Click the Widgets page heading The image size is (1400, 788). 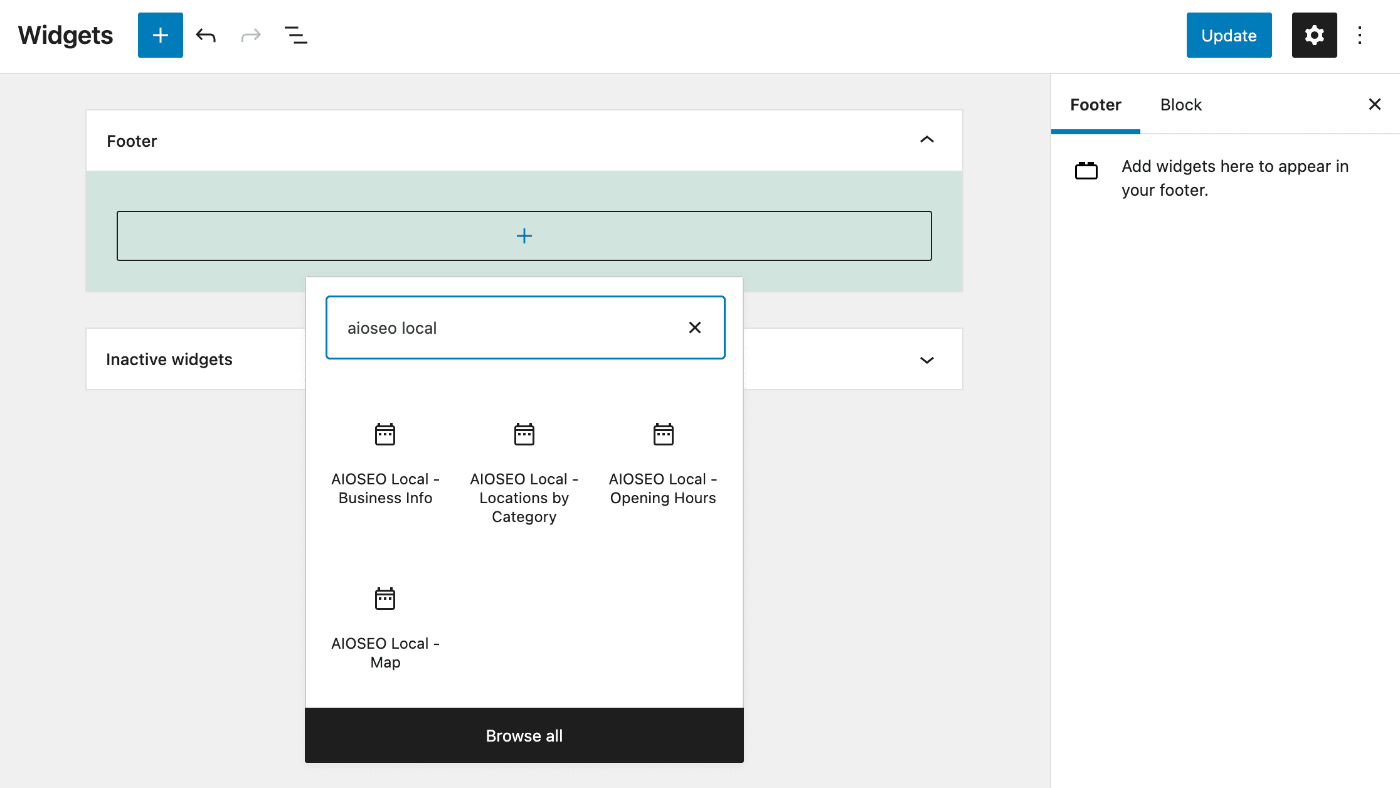66,35
